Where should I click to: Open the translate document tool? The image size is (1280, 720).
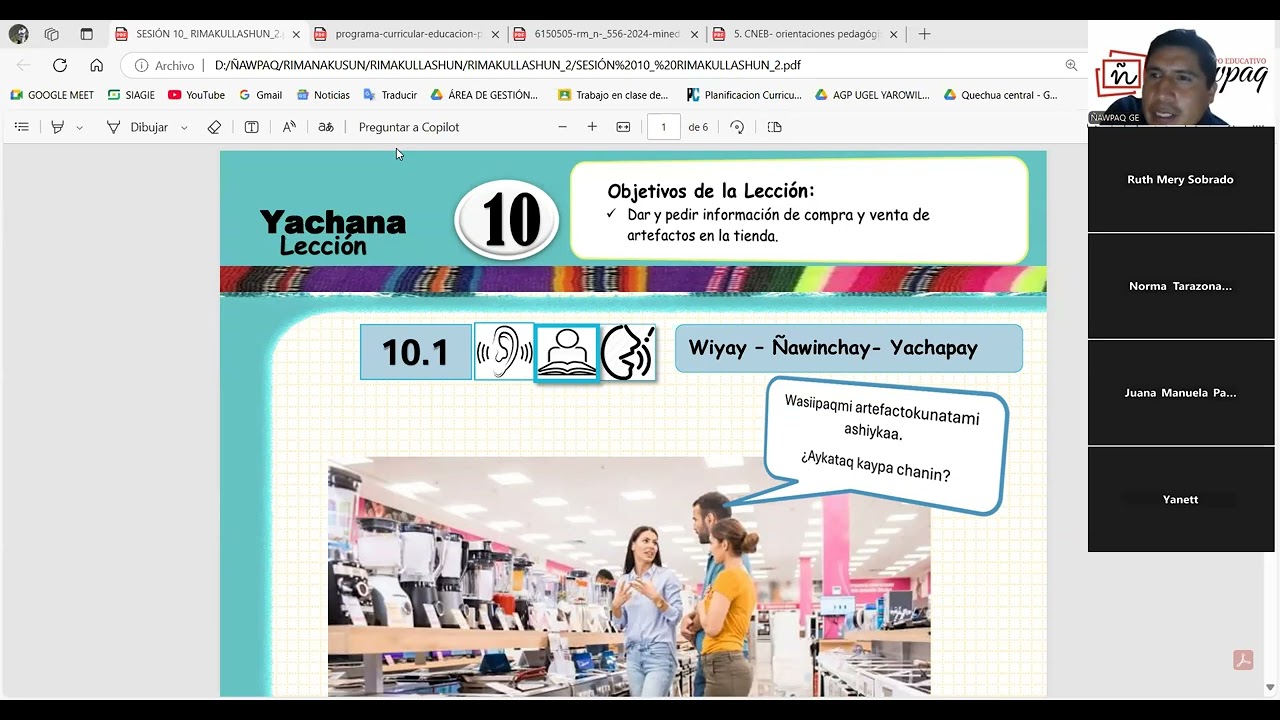(326, 127)
